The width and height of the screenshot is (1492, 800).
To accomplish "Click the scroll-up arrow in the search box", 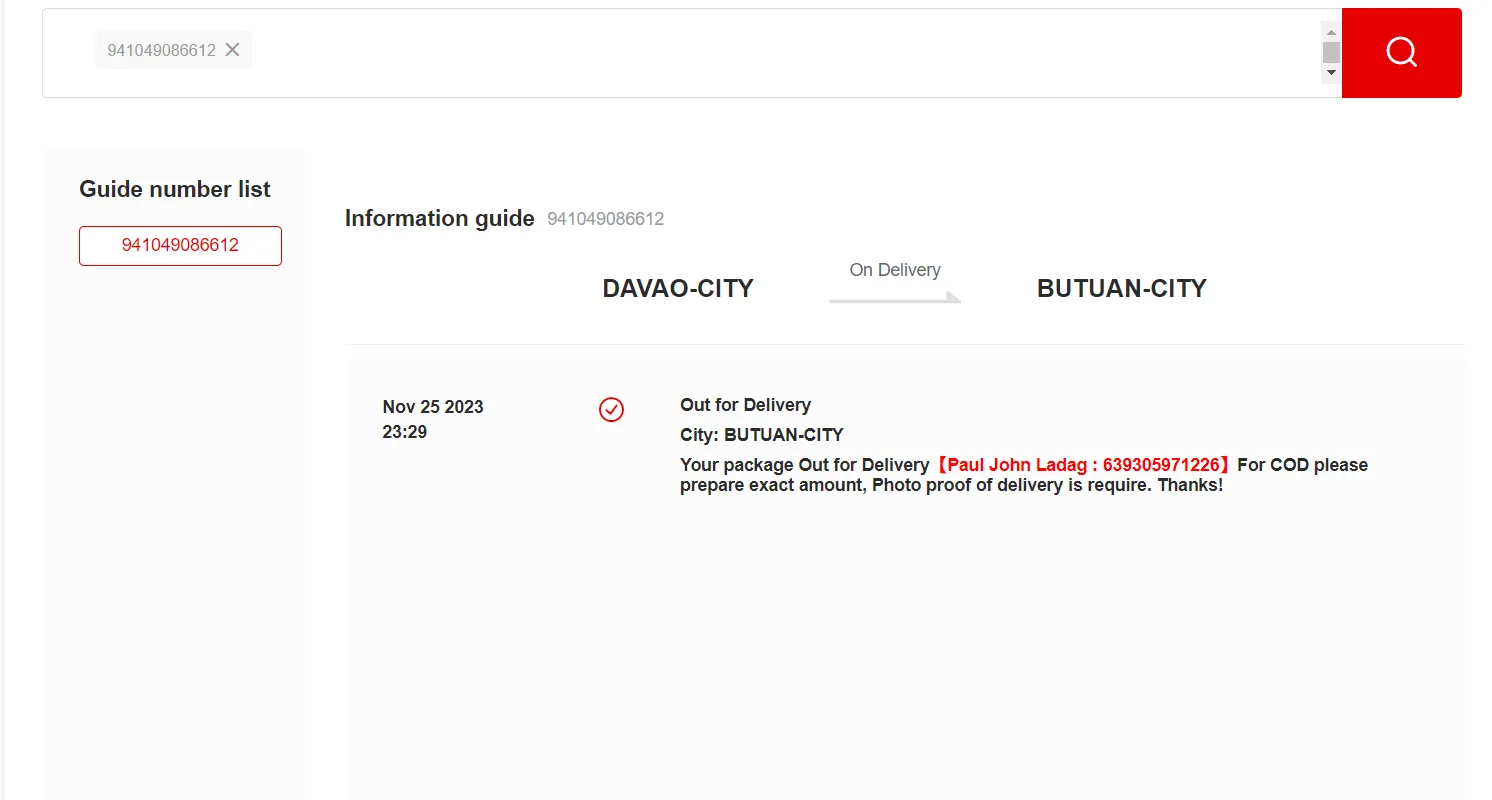I will tap(1331, 32).
